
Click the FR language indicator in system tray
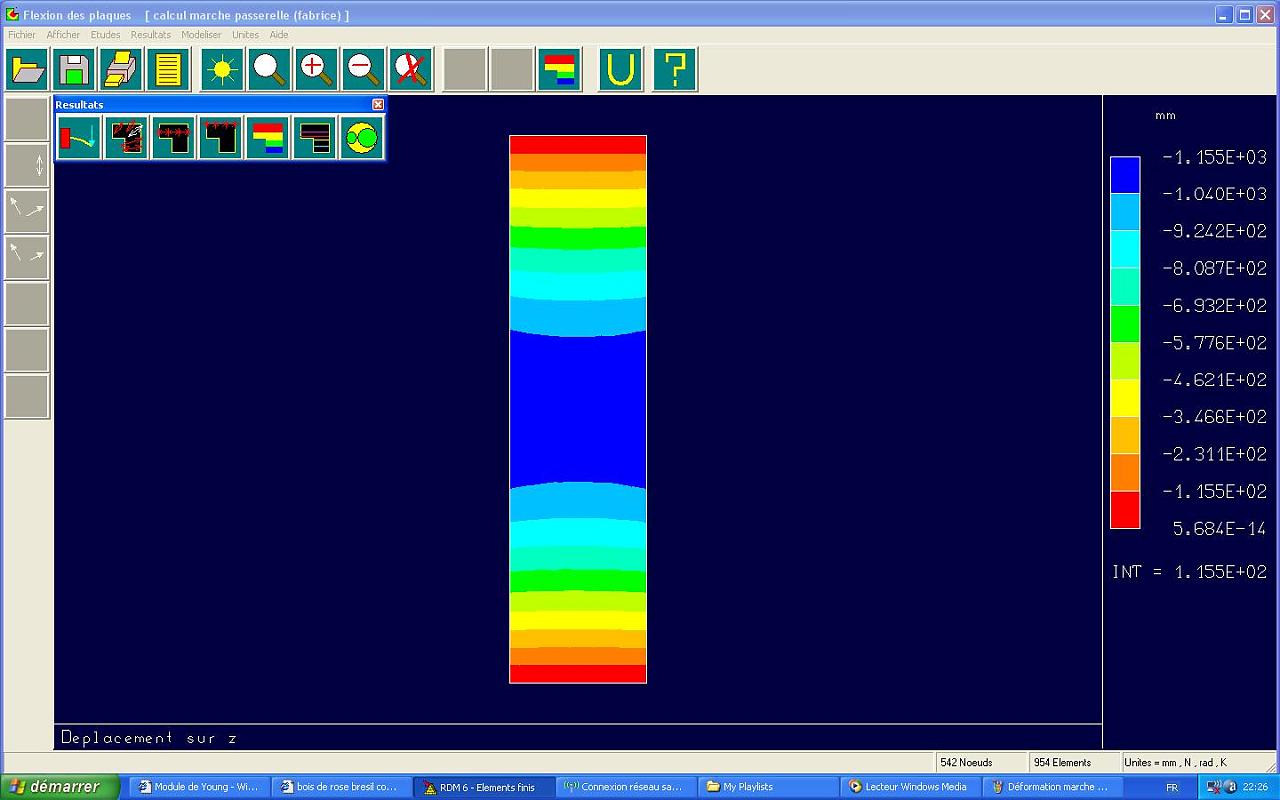pos(1172,788)
